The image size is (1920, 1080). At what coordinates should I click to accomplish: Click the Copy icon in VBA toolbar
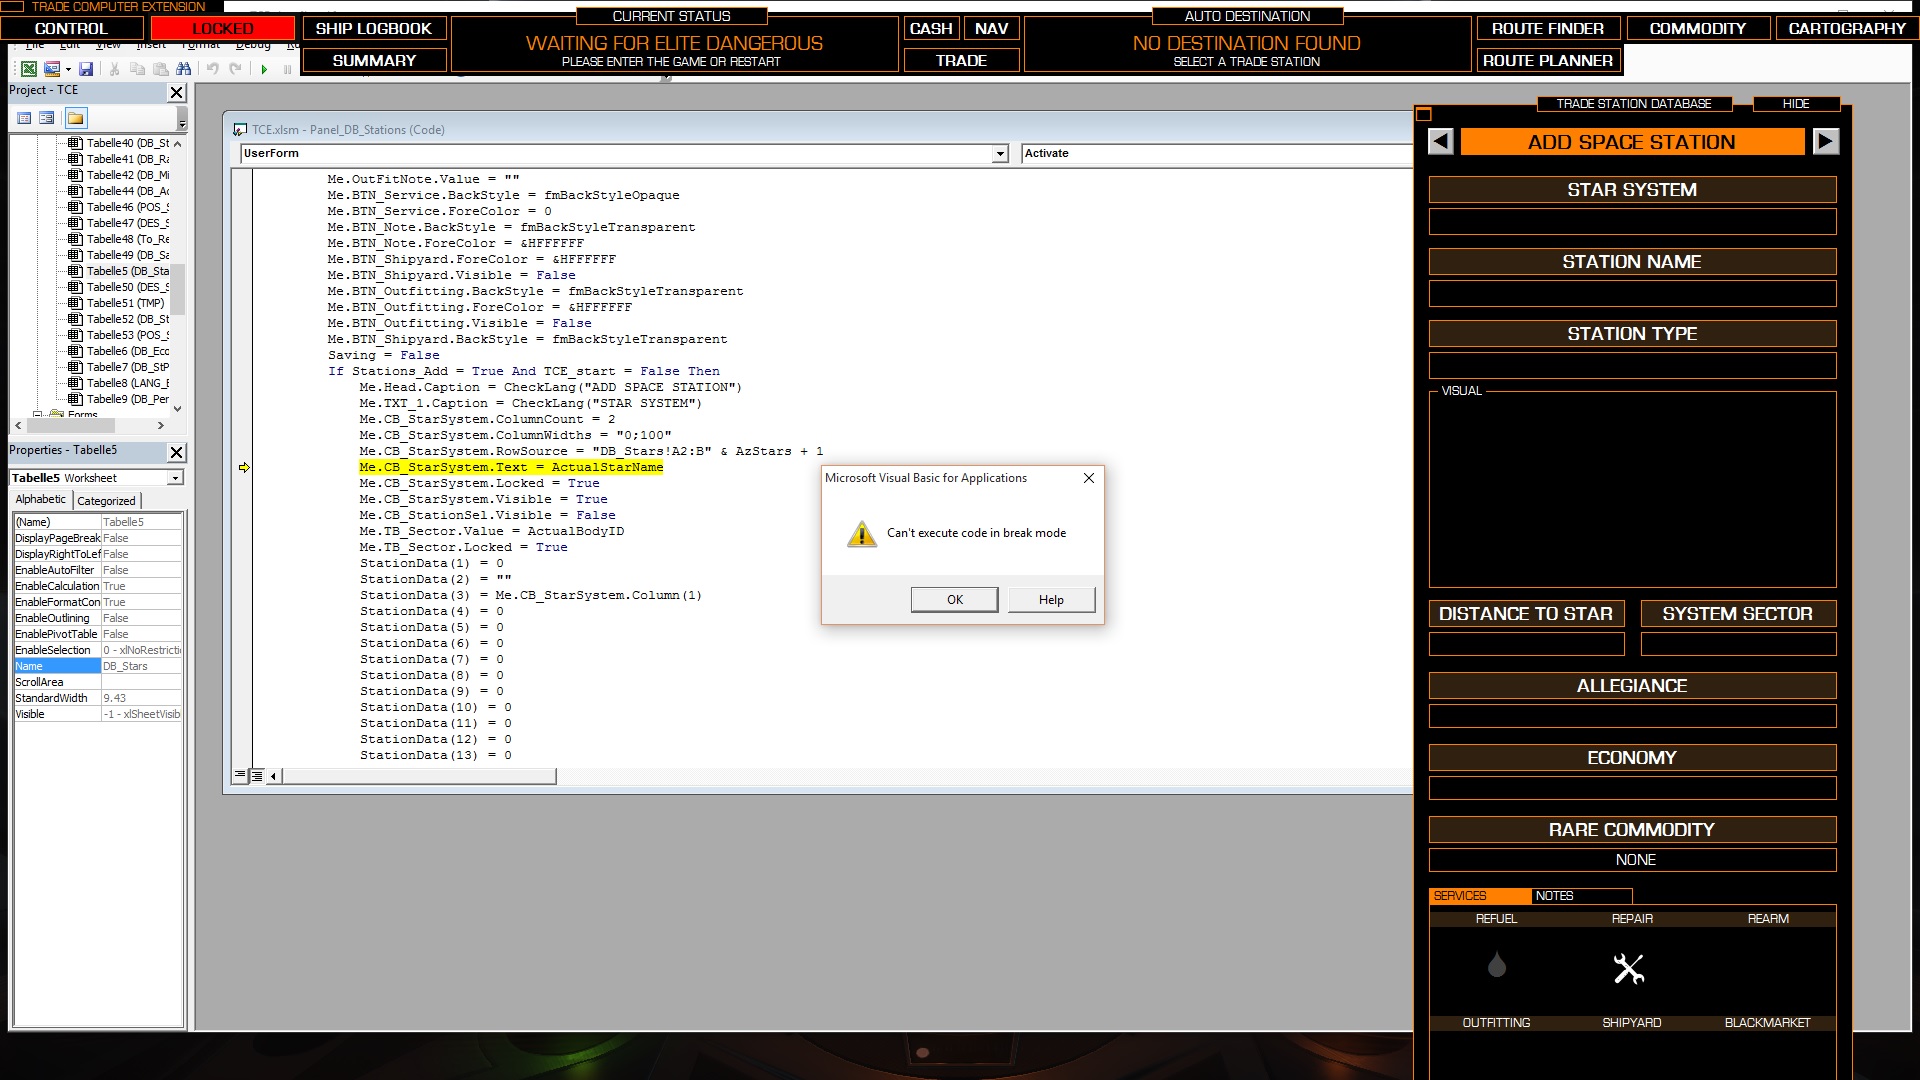(x=138, y=69)
